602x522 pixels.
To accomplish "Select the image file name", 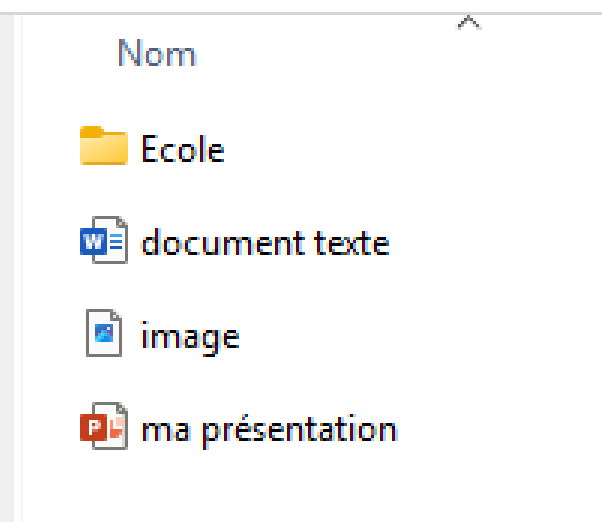I will [x=190, y=336].
